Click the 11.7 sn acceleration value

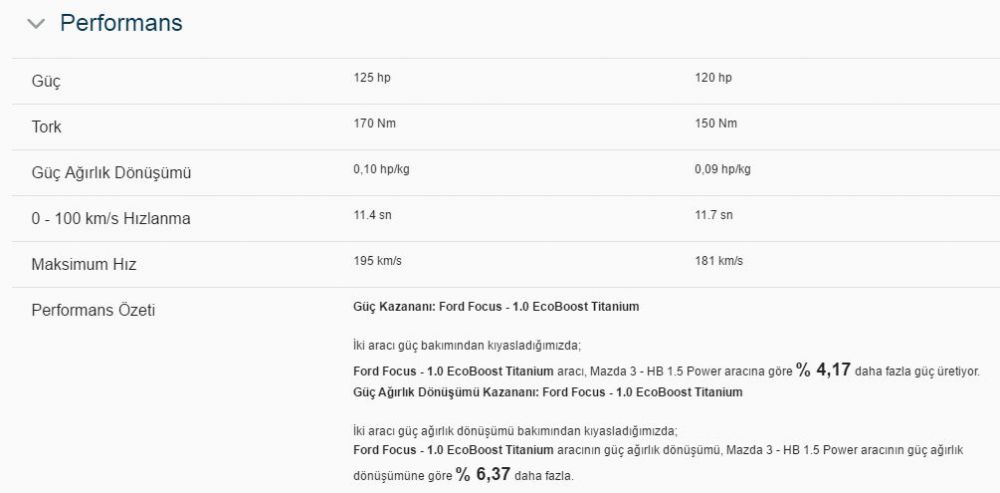coord(714,216)
